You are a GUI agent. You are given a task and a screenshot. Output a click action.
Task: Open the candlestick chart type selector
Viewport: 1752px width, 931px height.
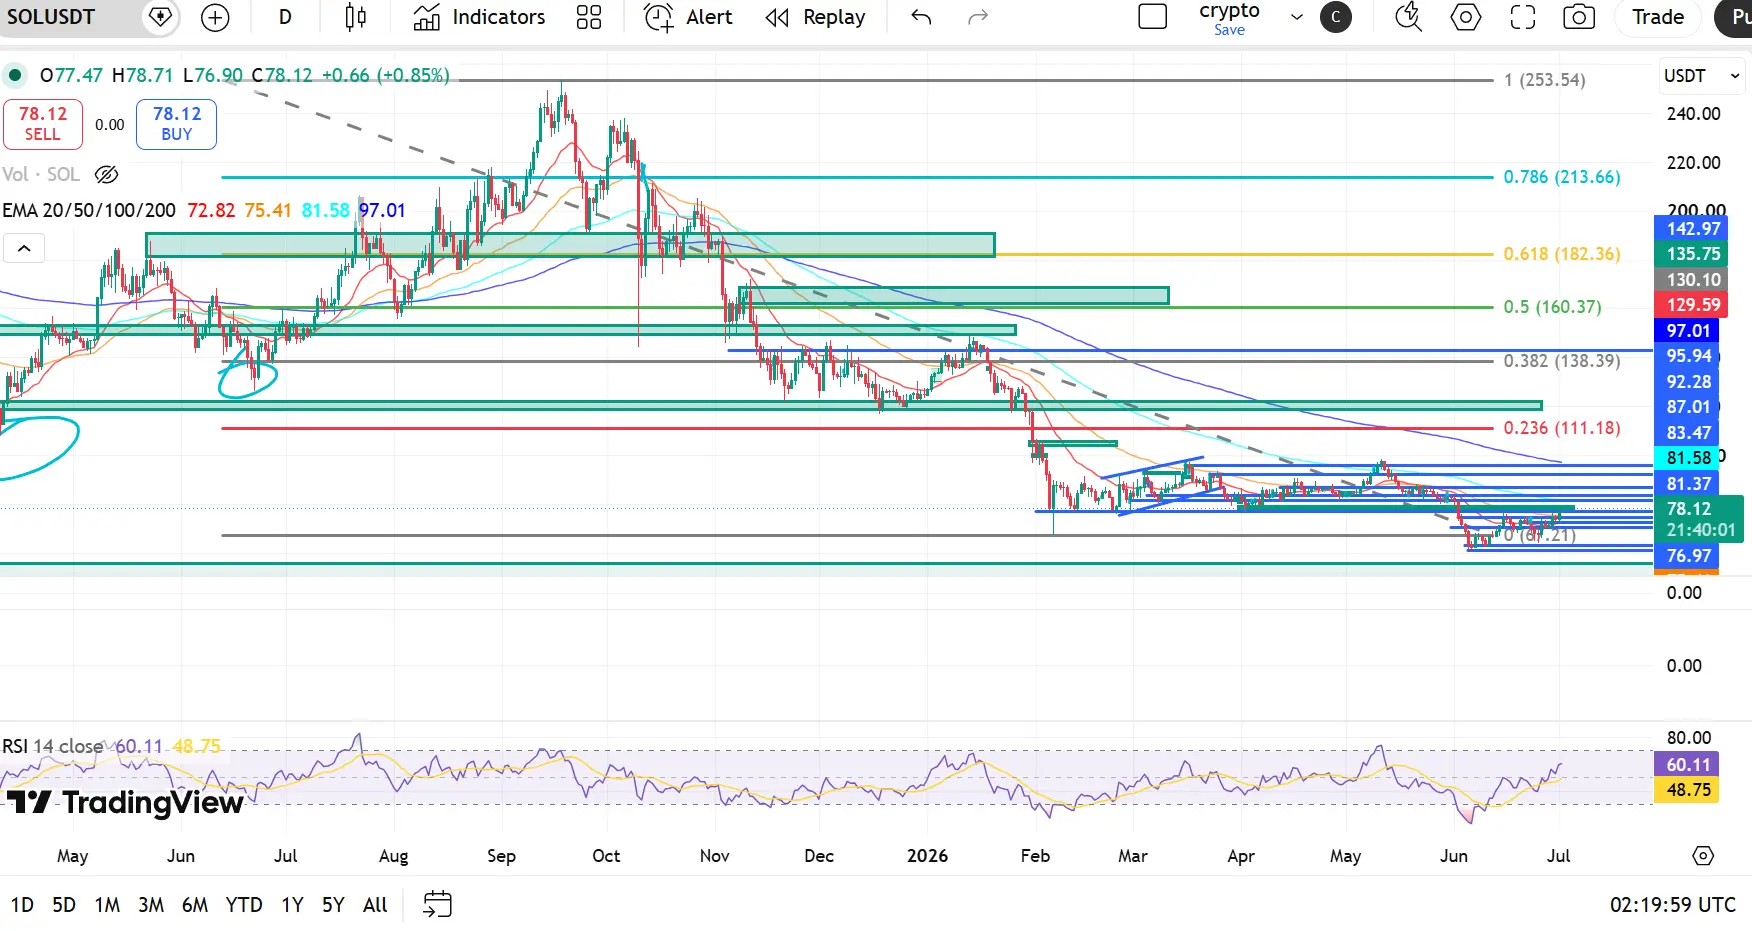click(x=355, y=17)
